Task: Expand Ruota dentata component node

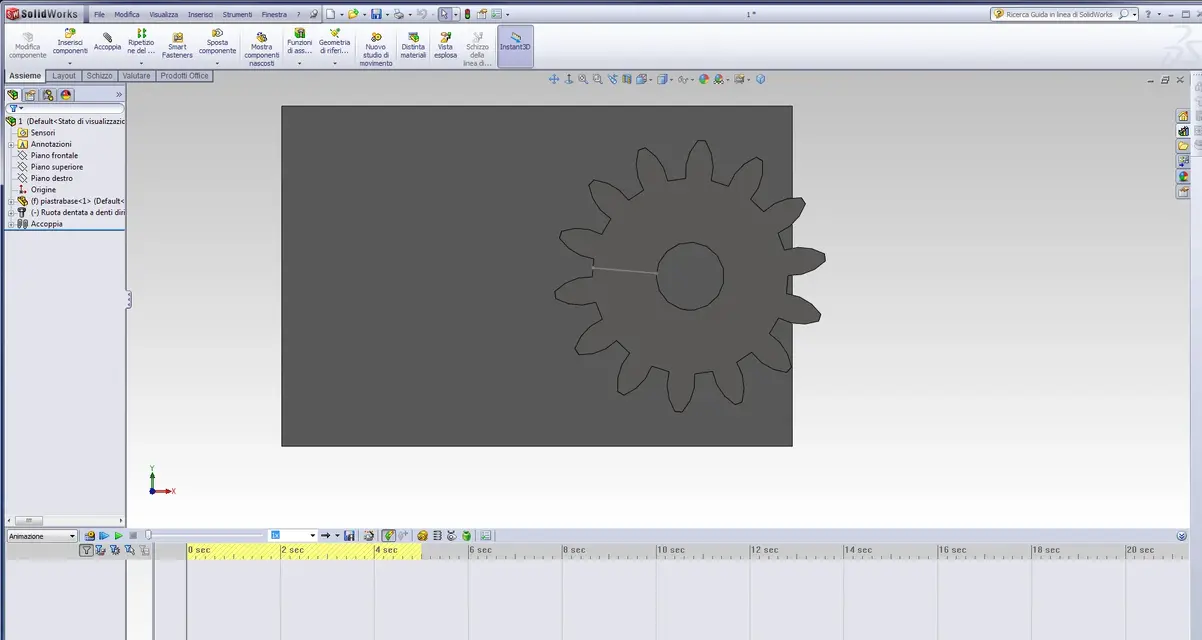Action: pos(11,212)
